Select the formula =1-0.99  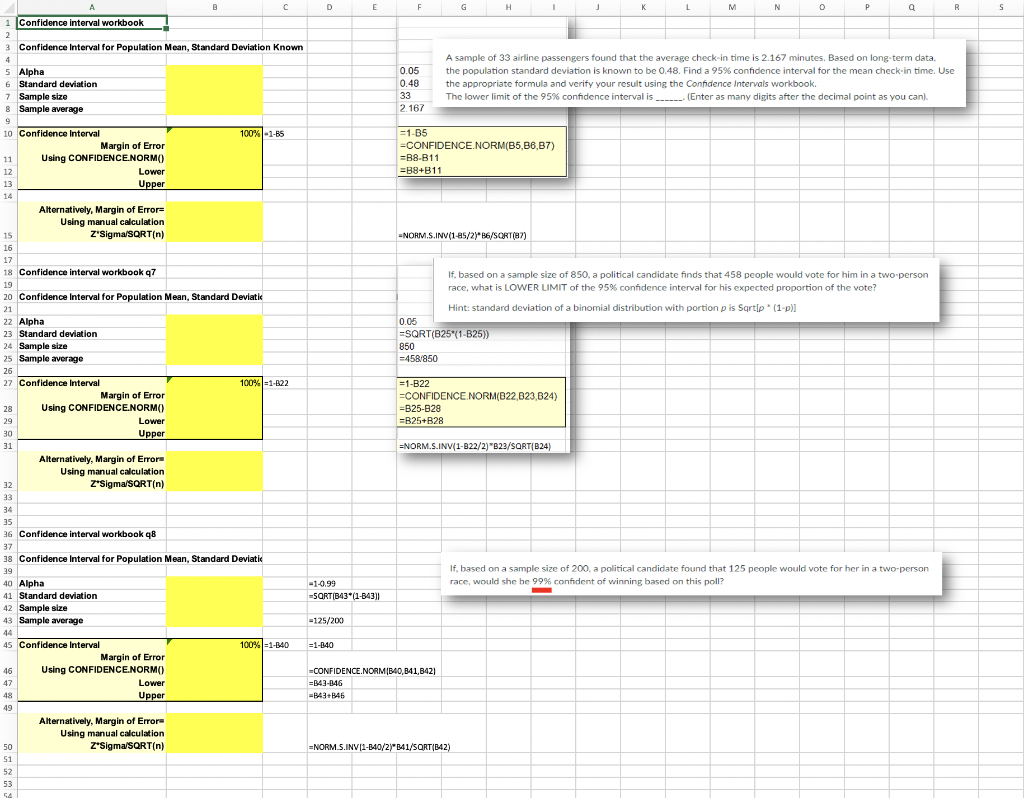tap(322, 583)
